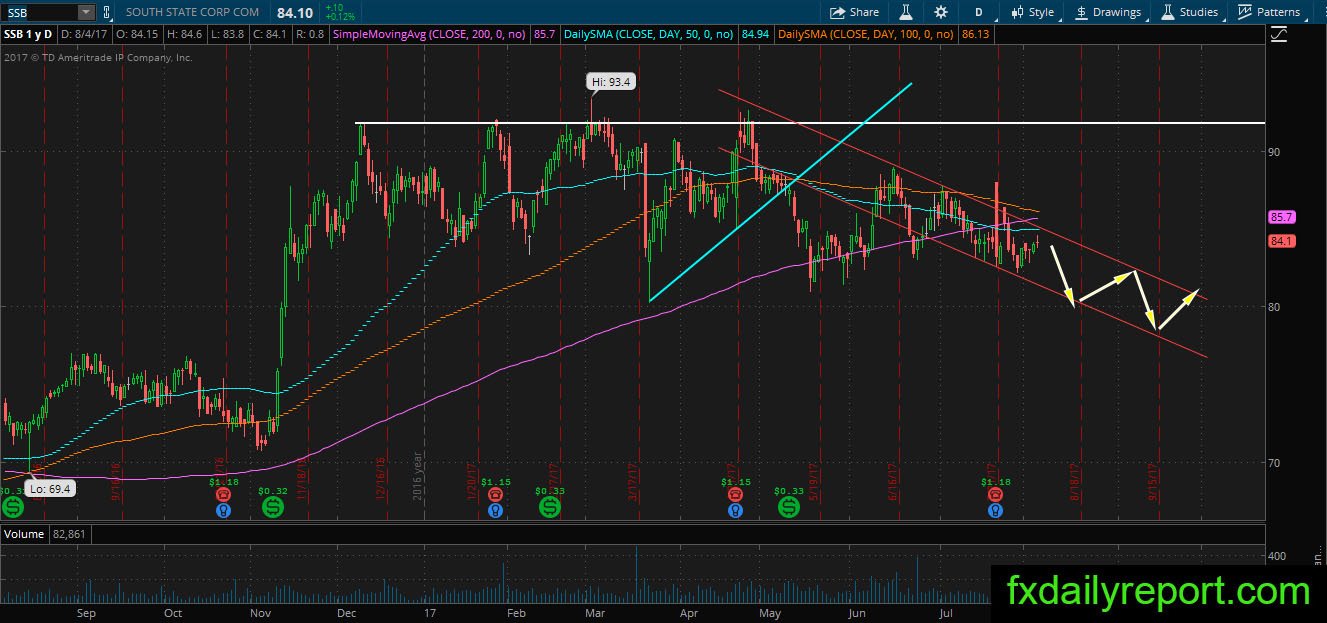Click the 9/15/17 expiration date marker

1153,481
